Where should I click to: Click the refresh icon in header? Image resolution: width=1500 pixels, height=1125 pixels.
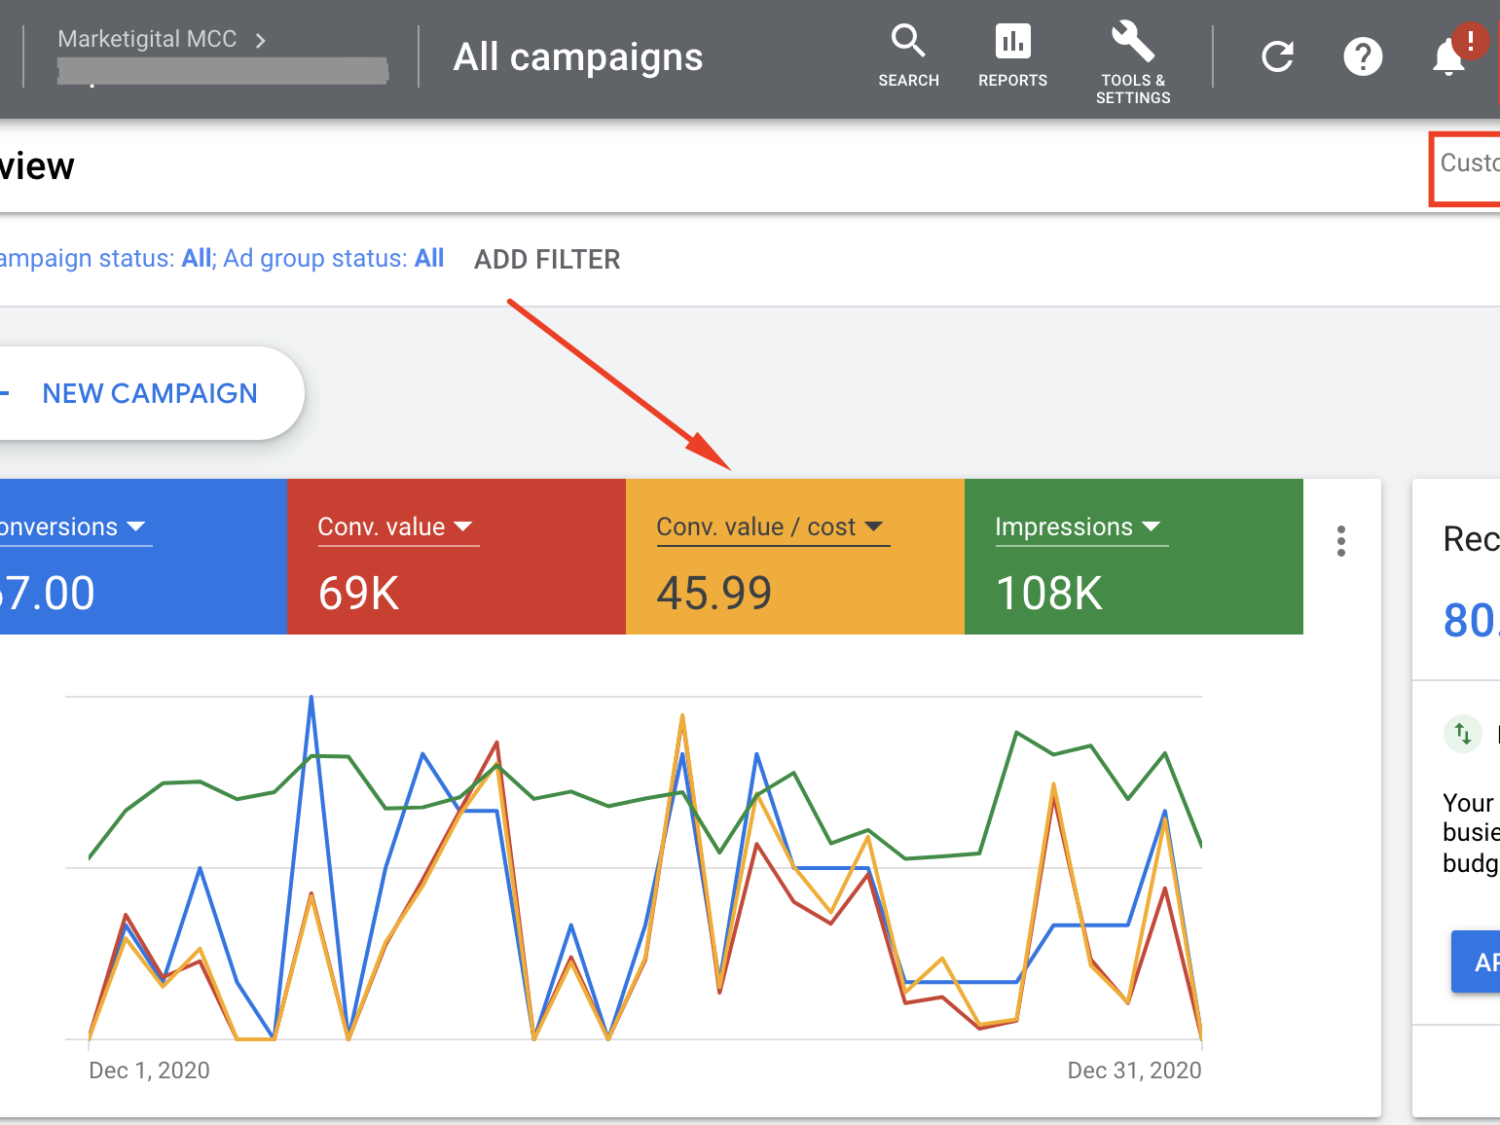(x=1277, y=57)
